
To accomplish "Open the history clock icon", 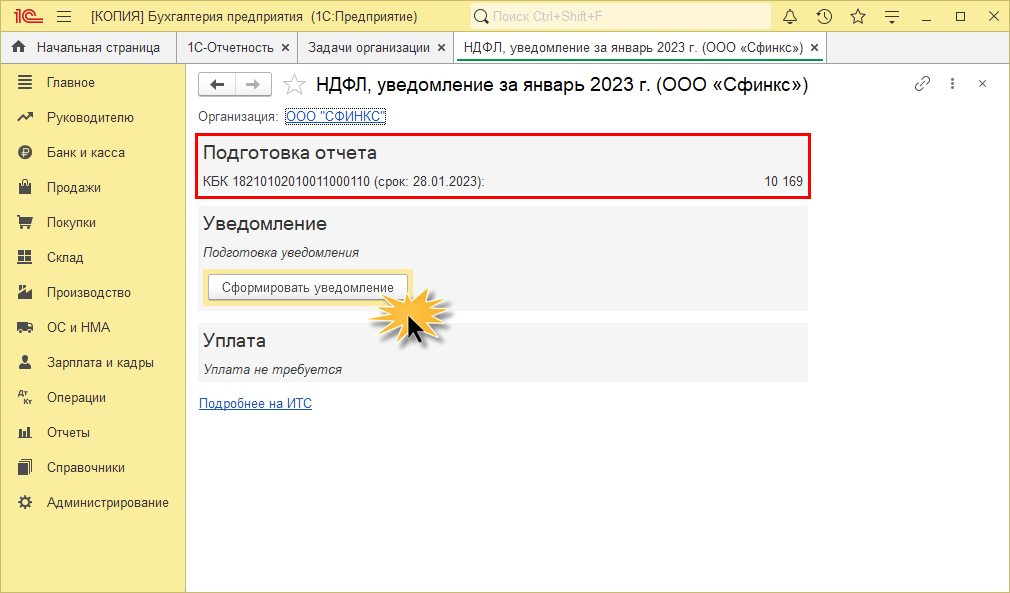I will (824, 17).
